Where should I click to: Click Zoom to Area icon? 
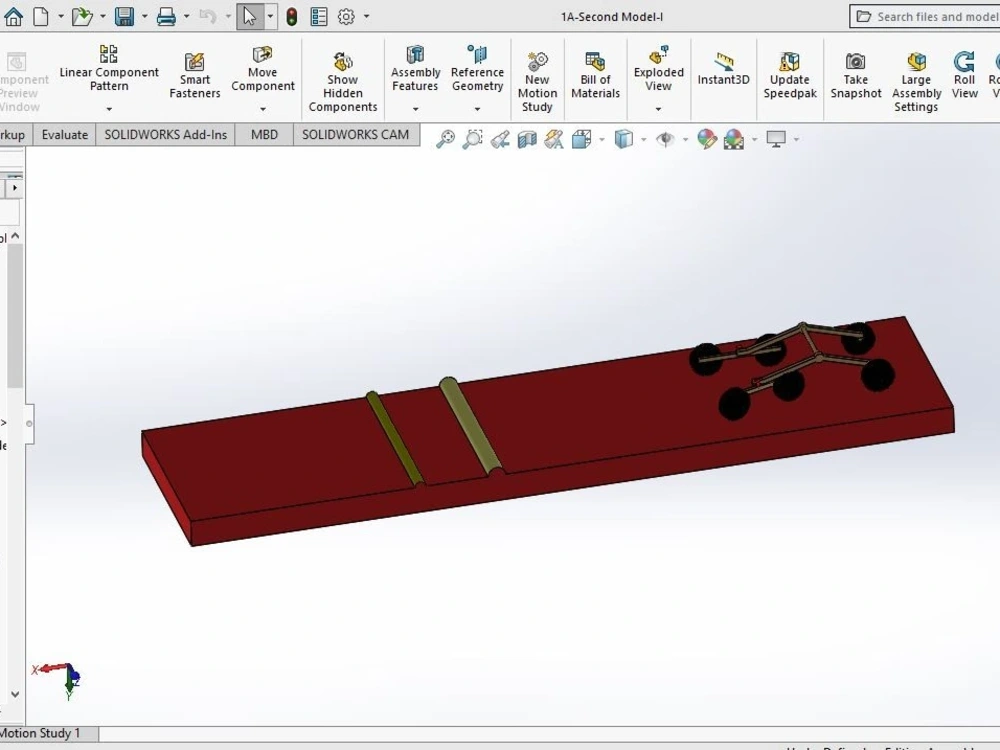coord(473,139)
